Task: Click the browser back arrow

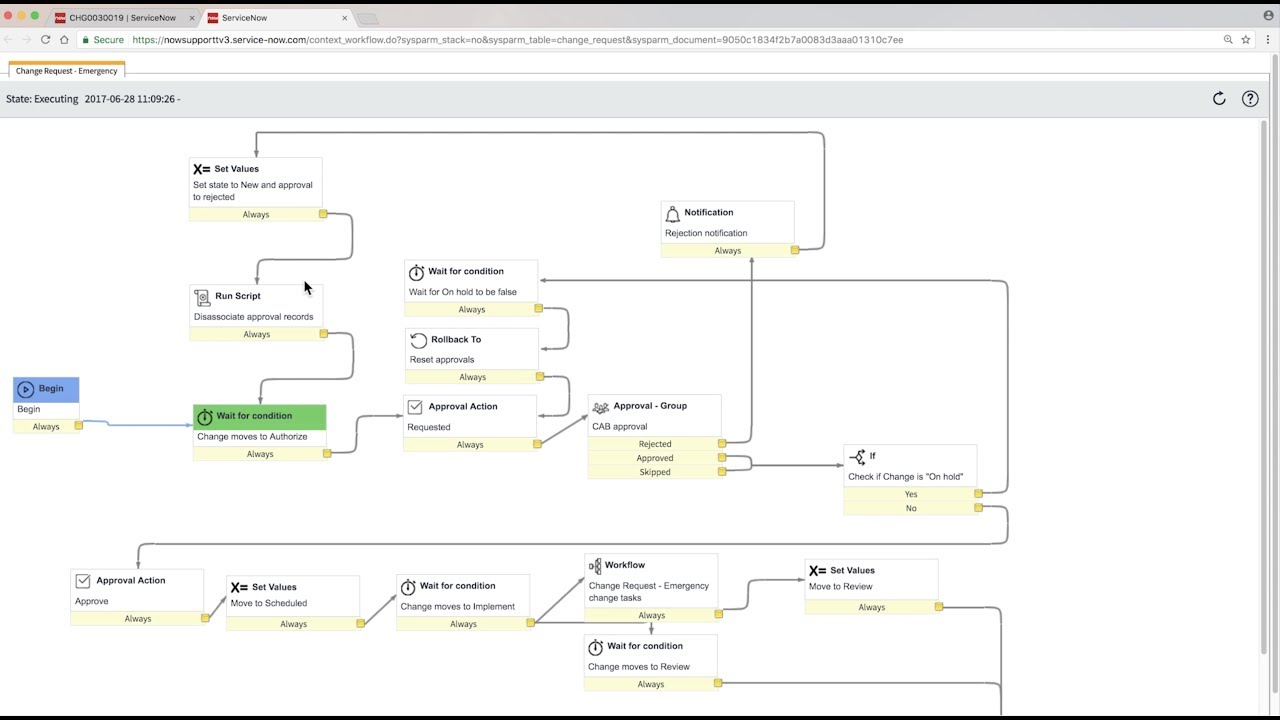Action: 8,40
